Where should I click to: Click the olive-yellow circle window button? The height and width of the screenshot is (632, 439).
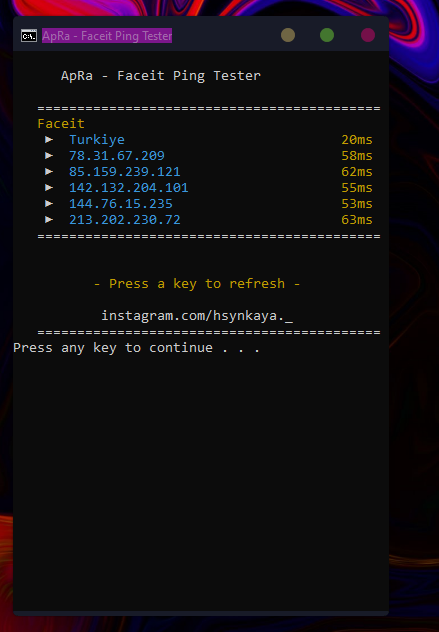[x=288, y=35]
